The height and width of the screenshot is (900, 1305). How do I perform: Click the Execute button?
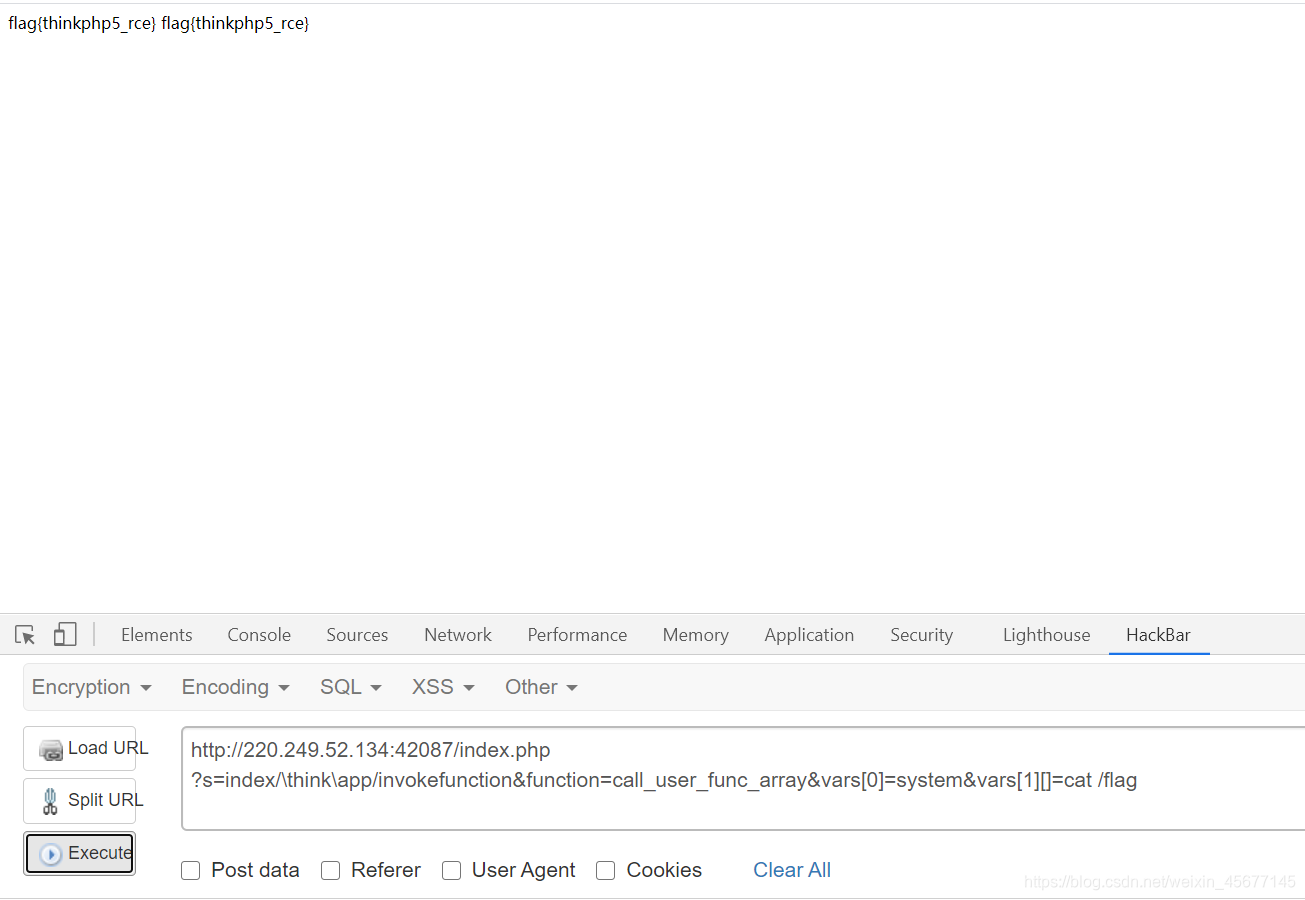[x=80, y=853]
